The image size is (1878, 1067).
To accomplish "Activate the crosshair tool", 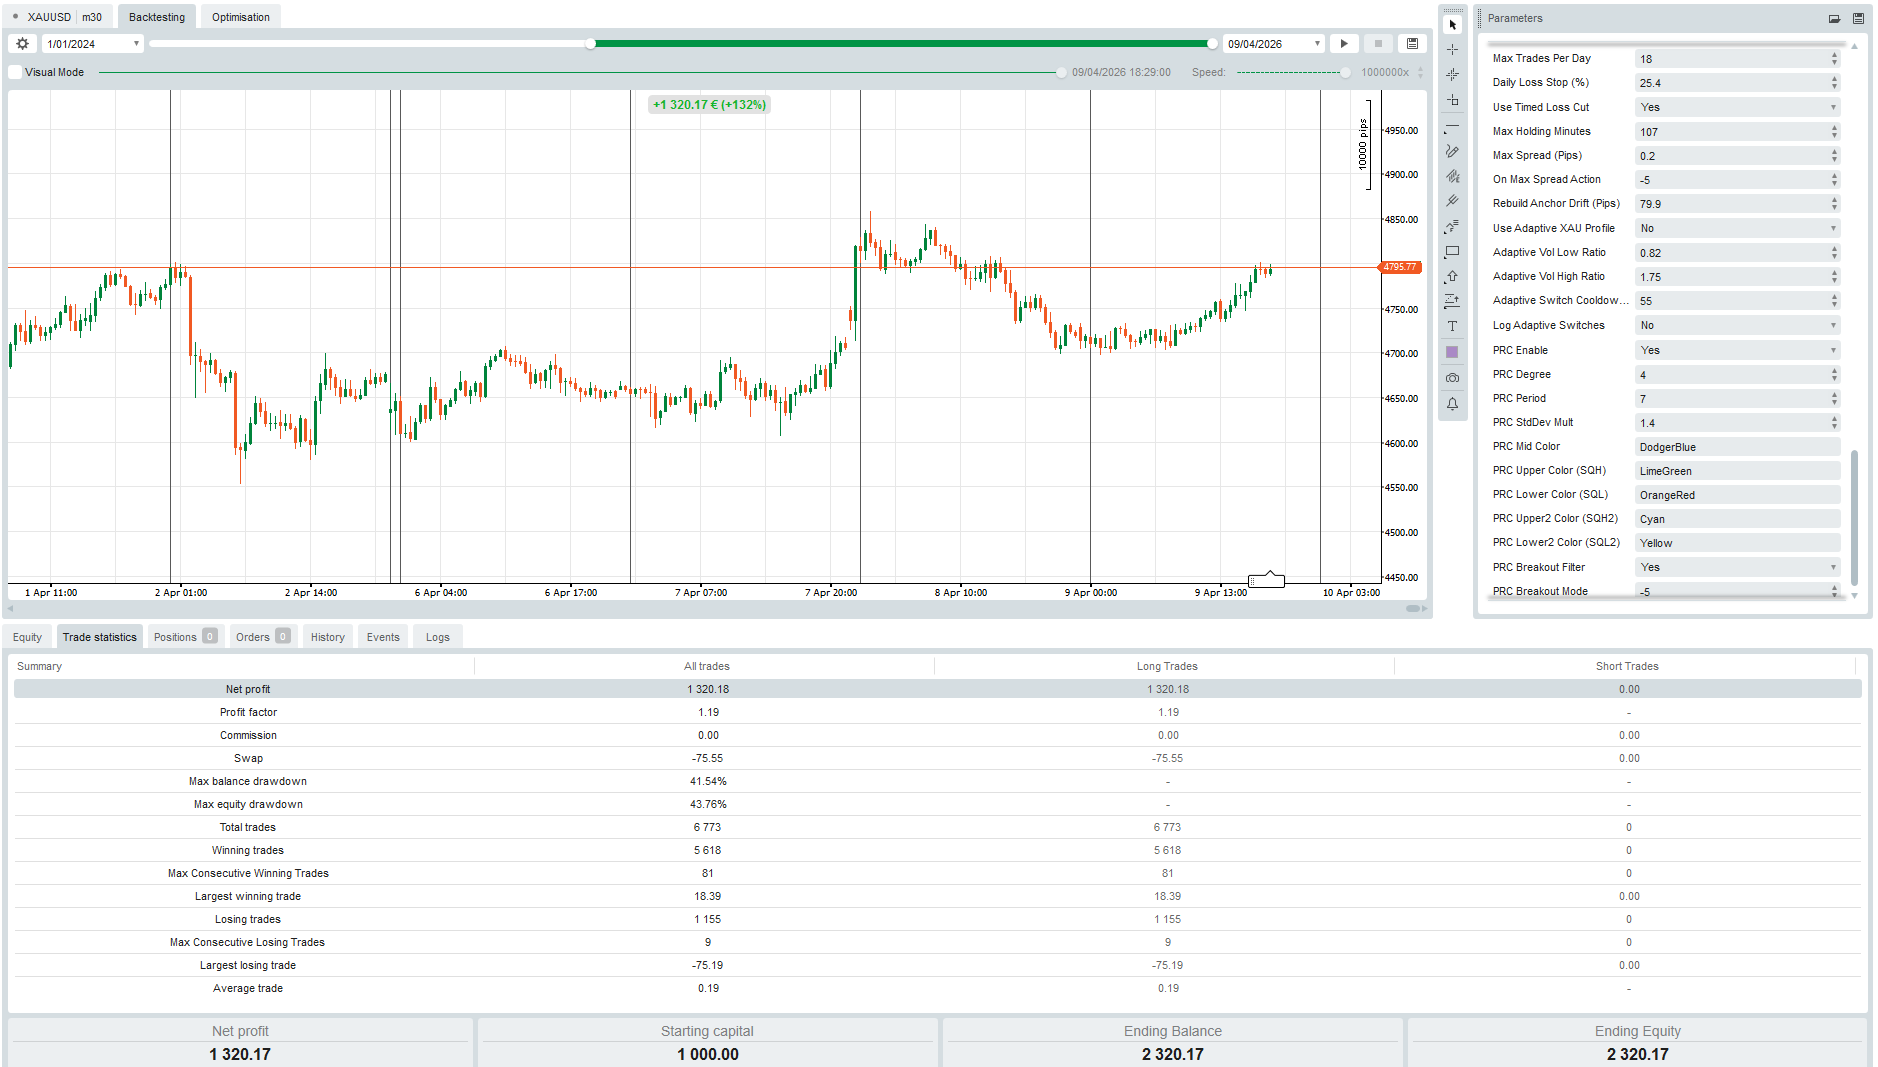I will [1453, 48].
